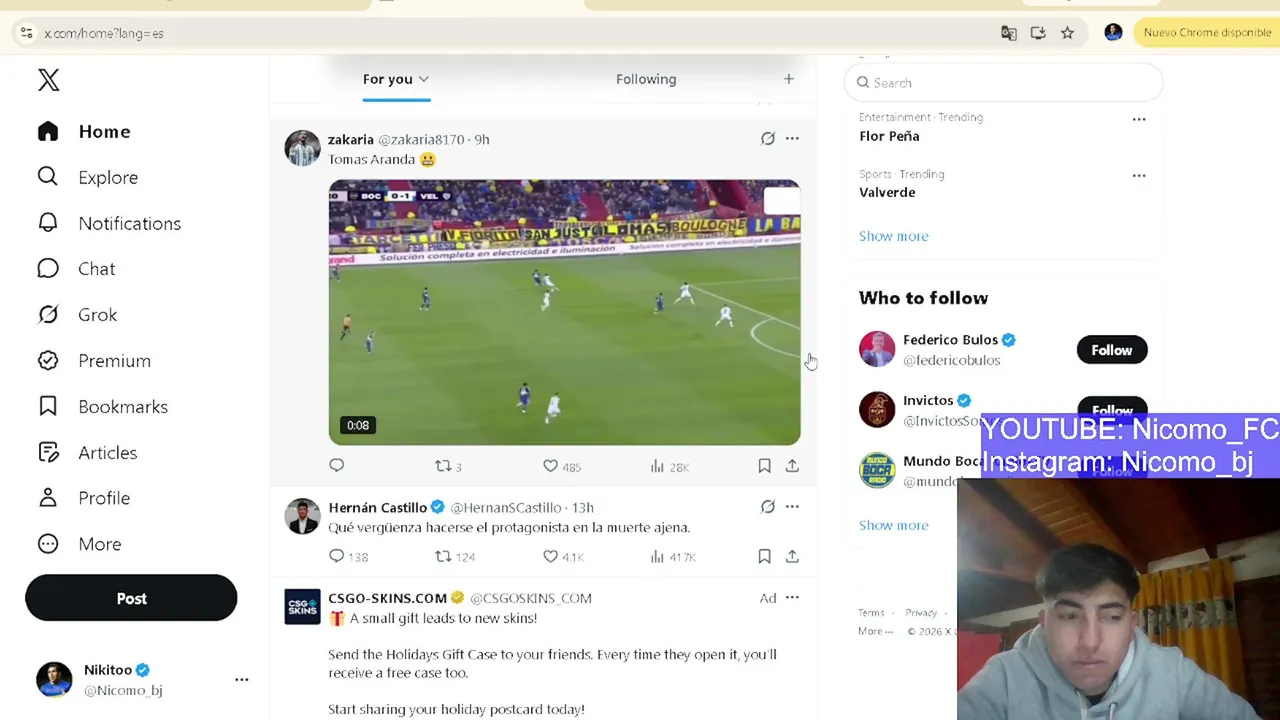The width and height of the screenshot is (1280, 720).
Task: Reply to Hernán Castillo's post
Action: (x=348, y=556)
